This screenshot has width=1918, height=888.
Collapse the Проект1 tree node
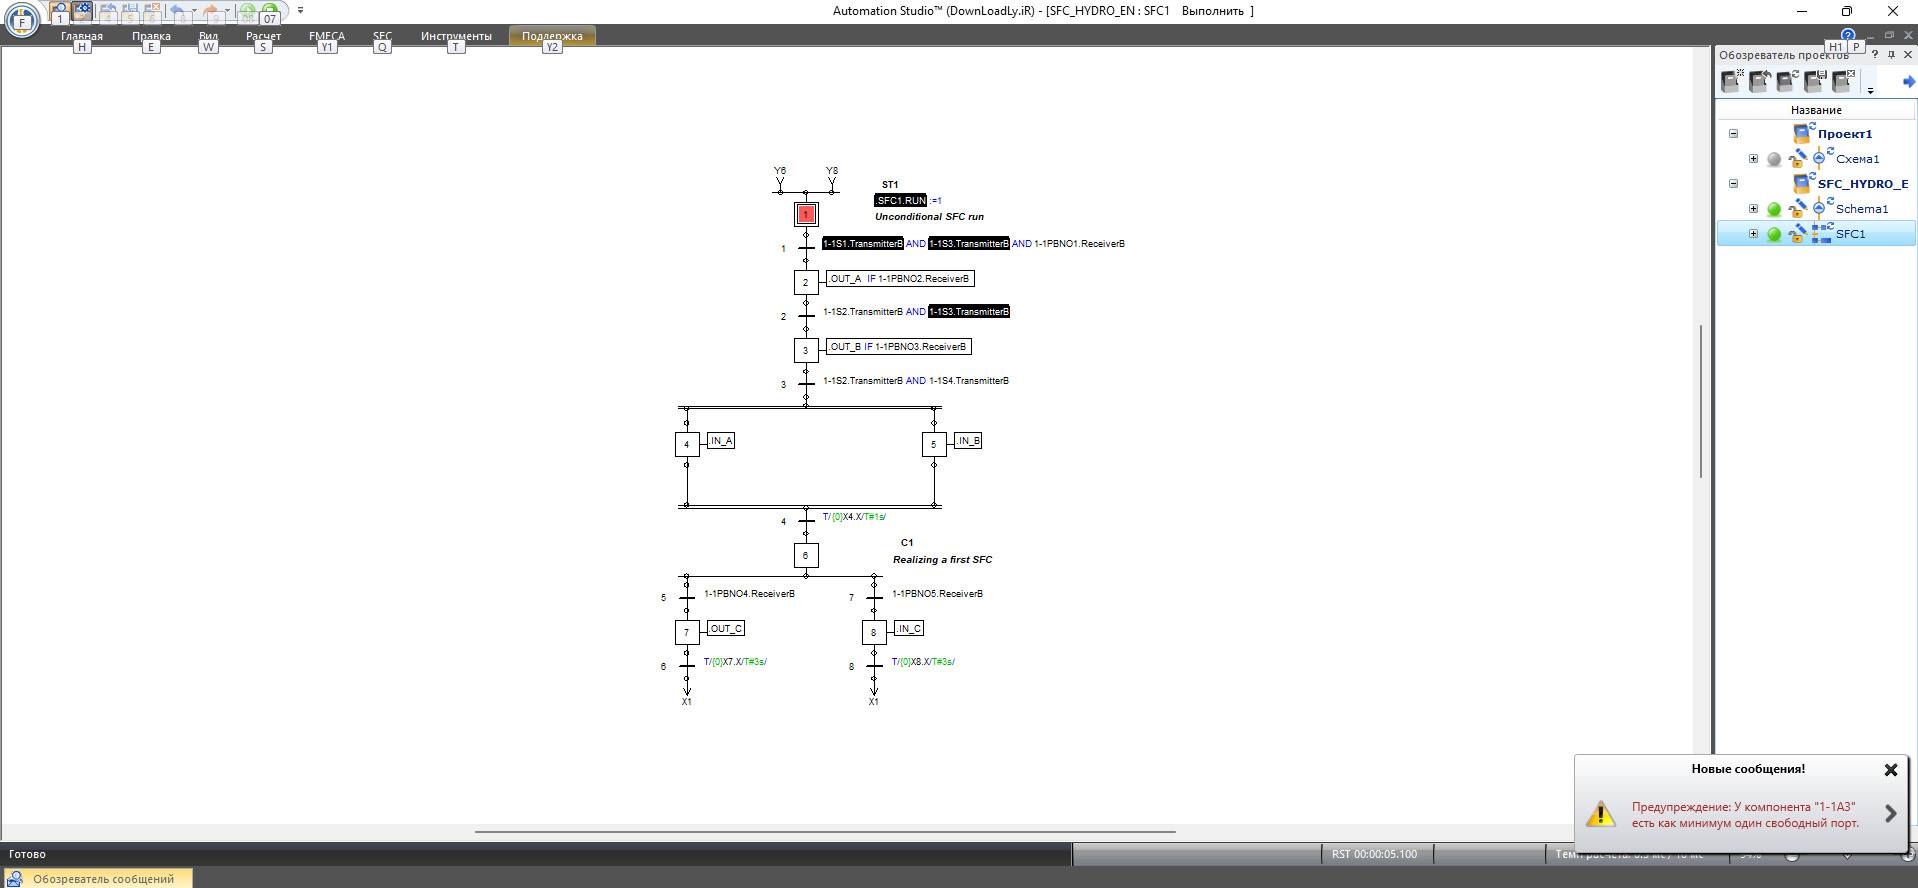(1734, 134)
